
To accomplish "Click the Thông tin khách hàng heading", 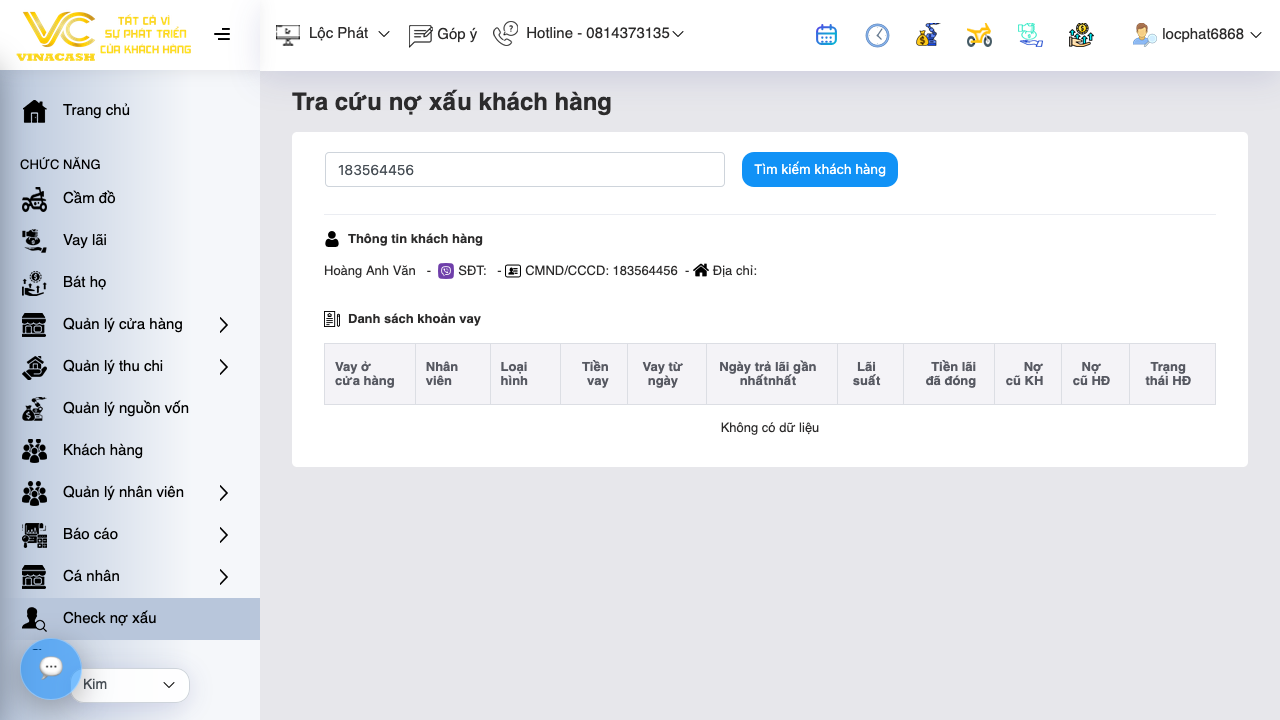I will [x=415, y=239].
